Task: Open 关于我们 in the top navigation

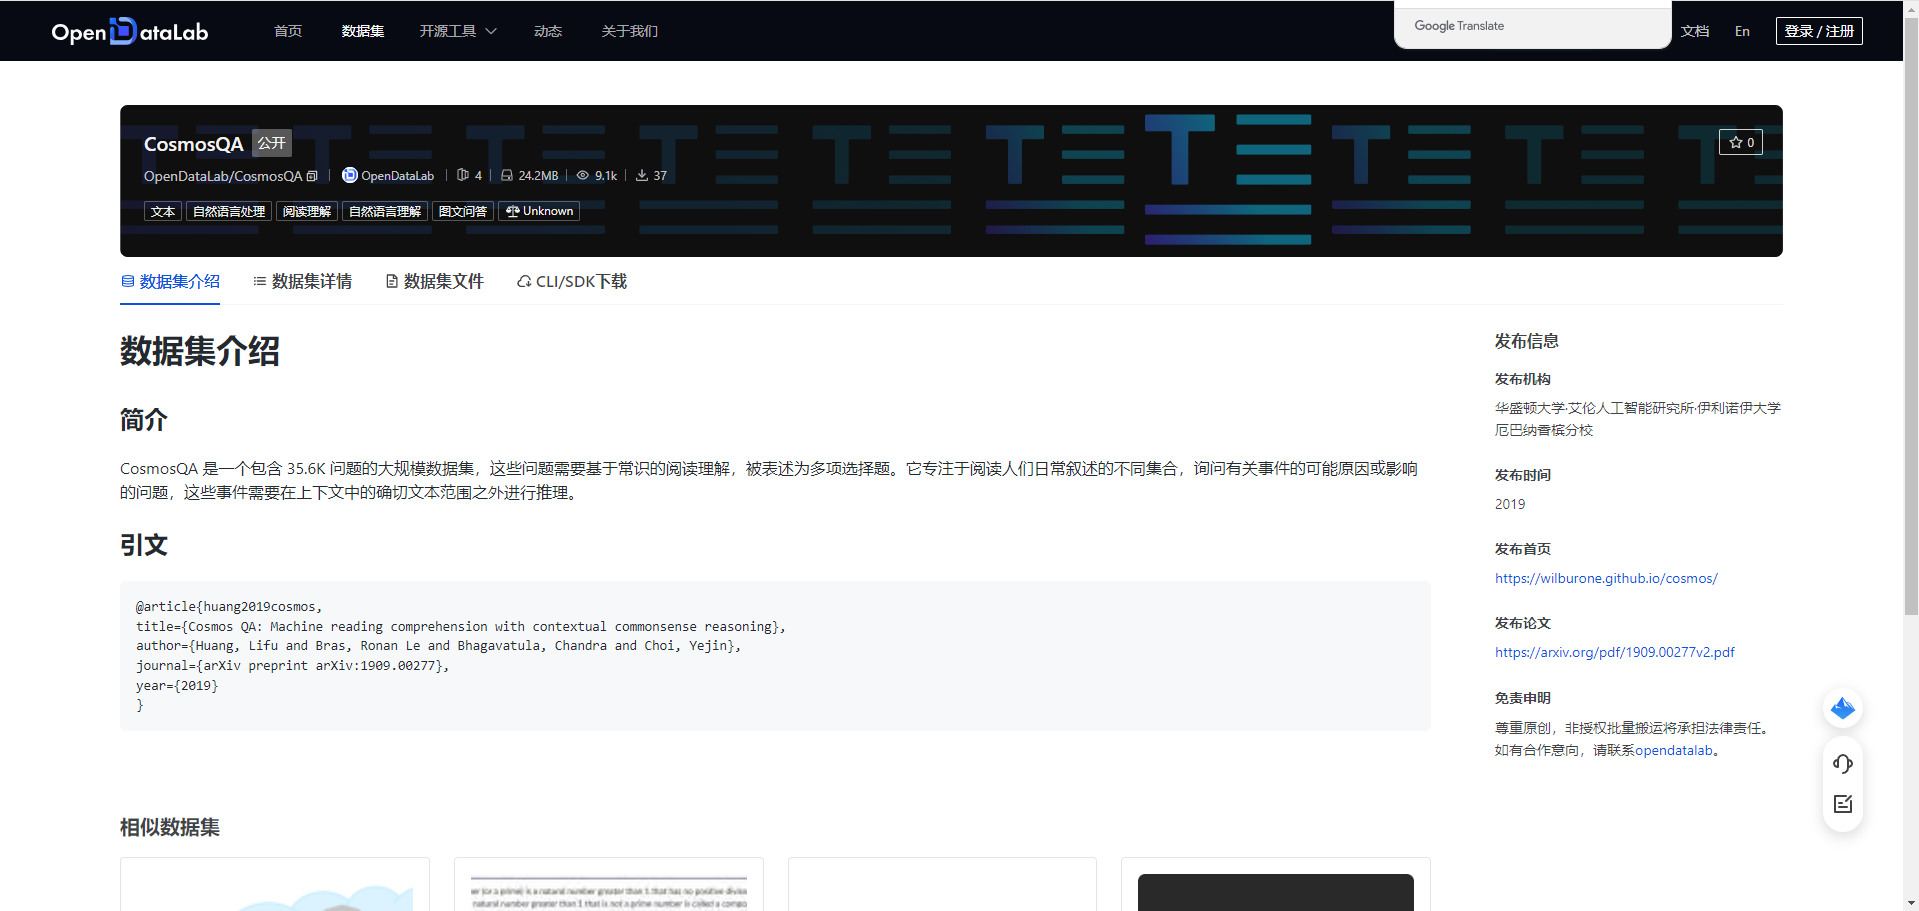Action: [x=629, y=31]
